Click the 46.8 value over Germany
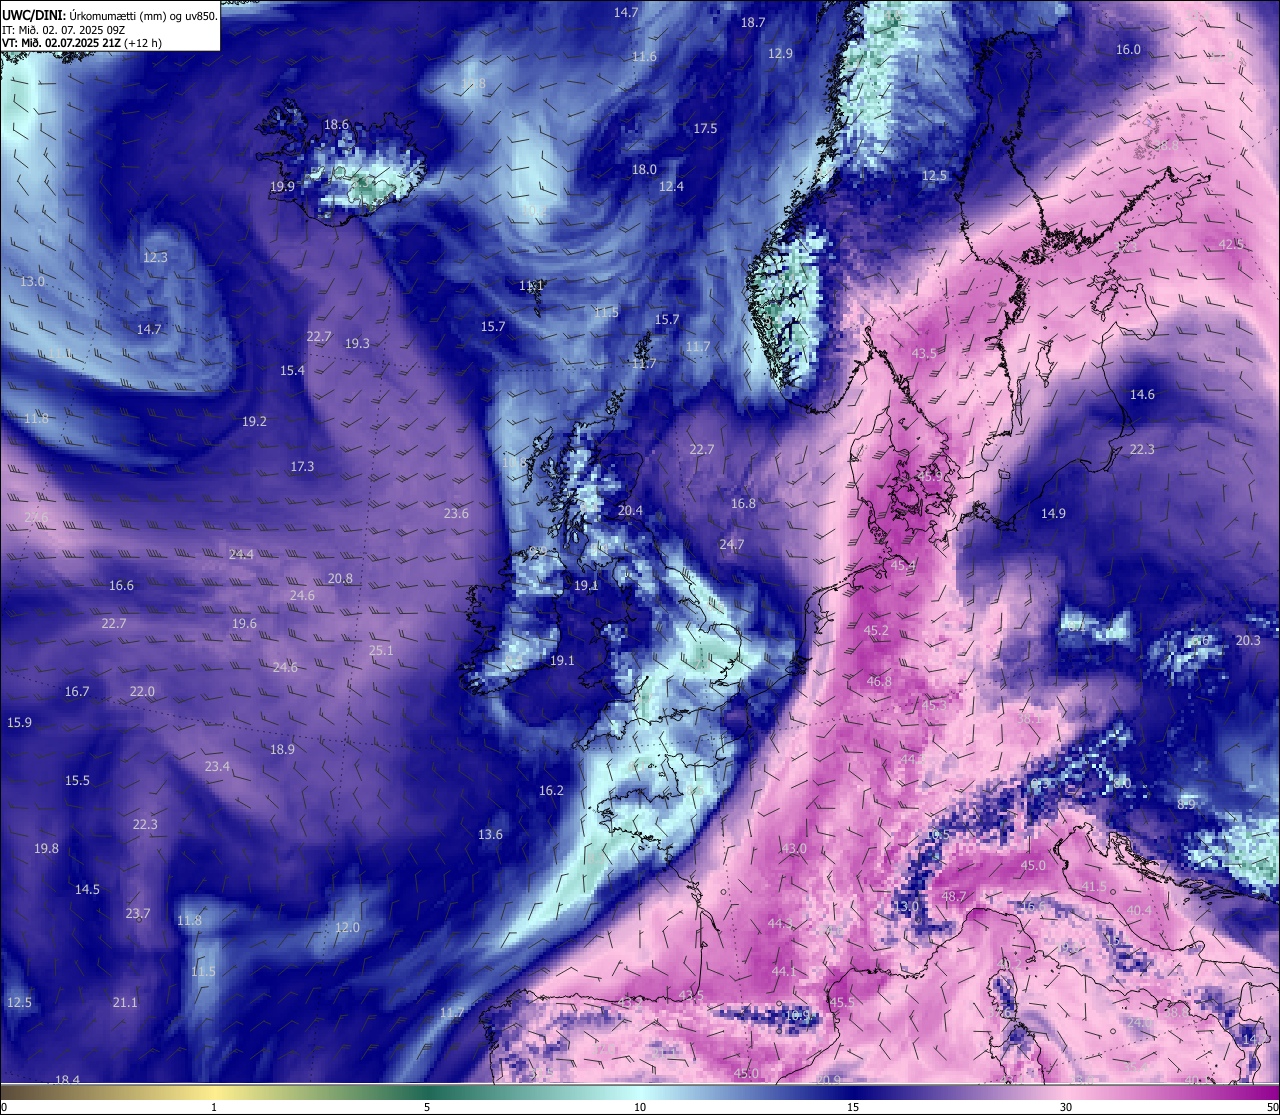This screenshot has height=1115, width=1280. click(879, 682)
